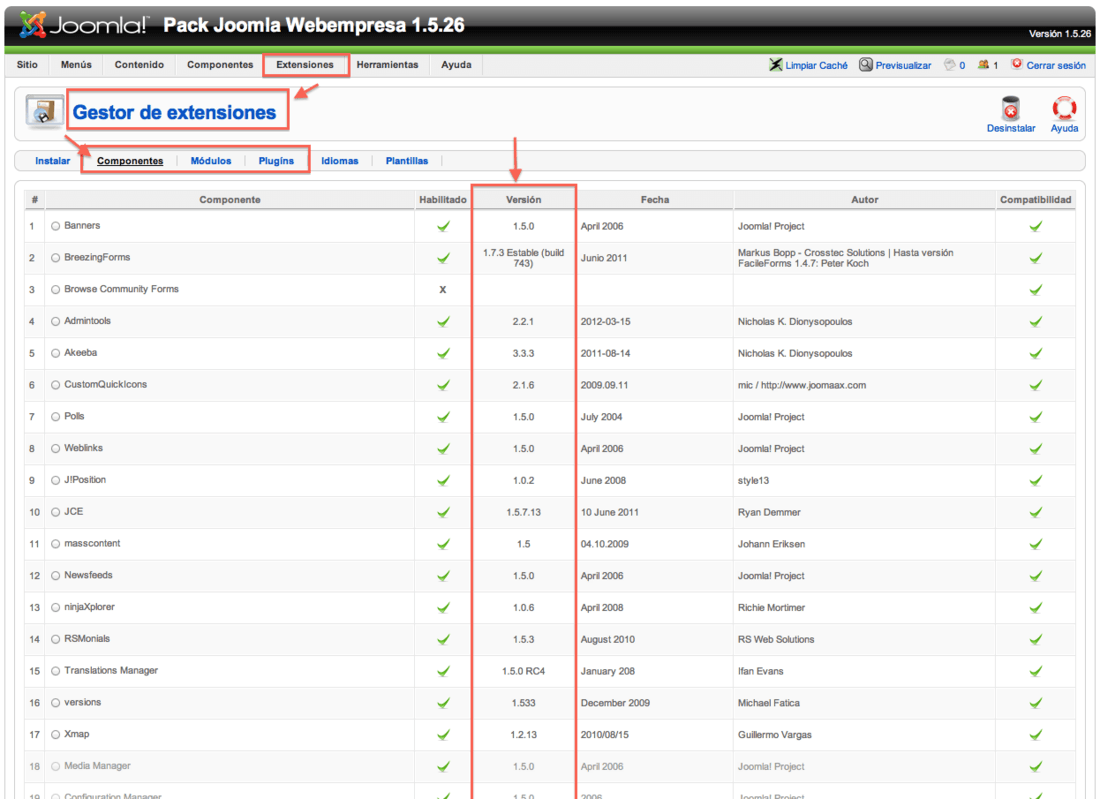Select the Admintools radio button
The image size is (1100, 799).
[x=55, y=321]
